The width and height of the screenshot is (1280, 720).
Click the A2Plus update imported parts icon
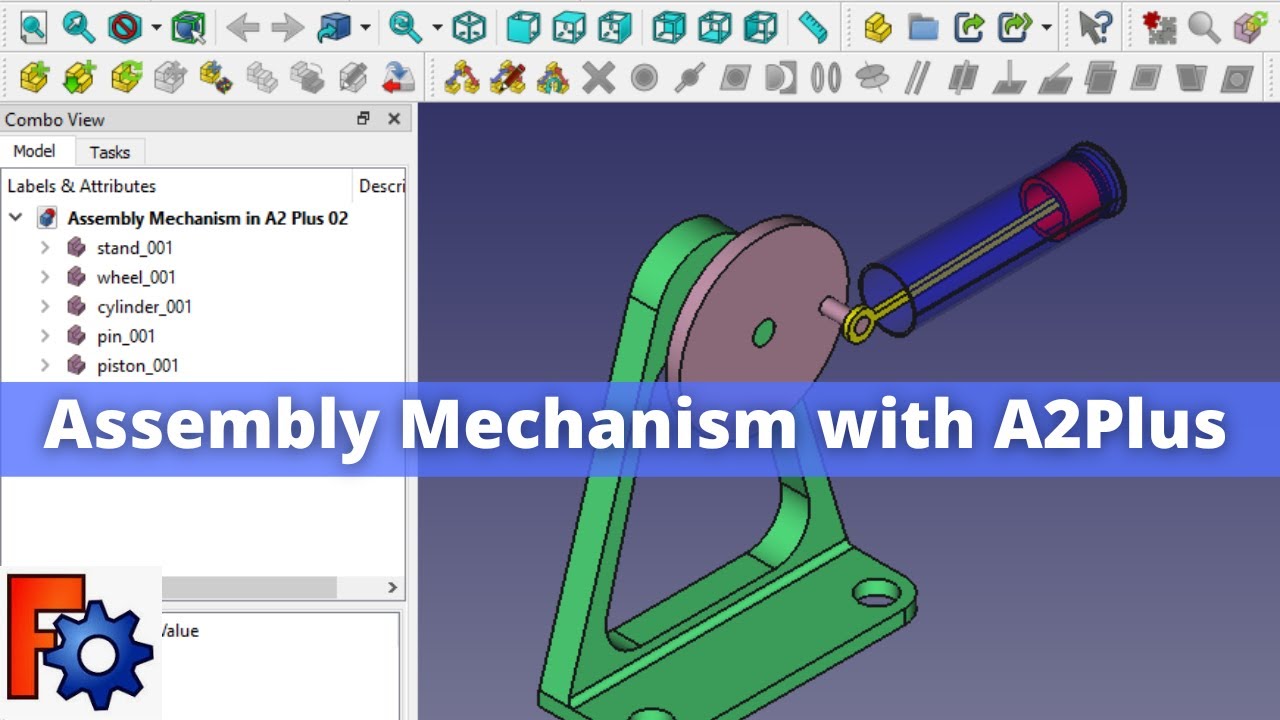point(126,77)
